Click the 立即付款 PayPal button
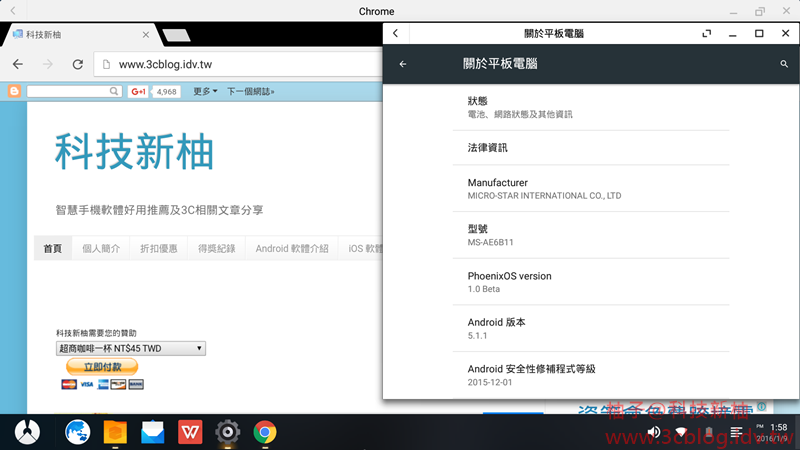800x450 pixels. (102, 367)
